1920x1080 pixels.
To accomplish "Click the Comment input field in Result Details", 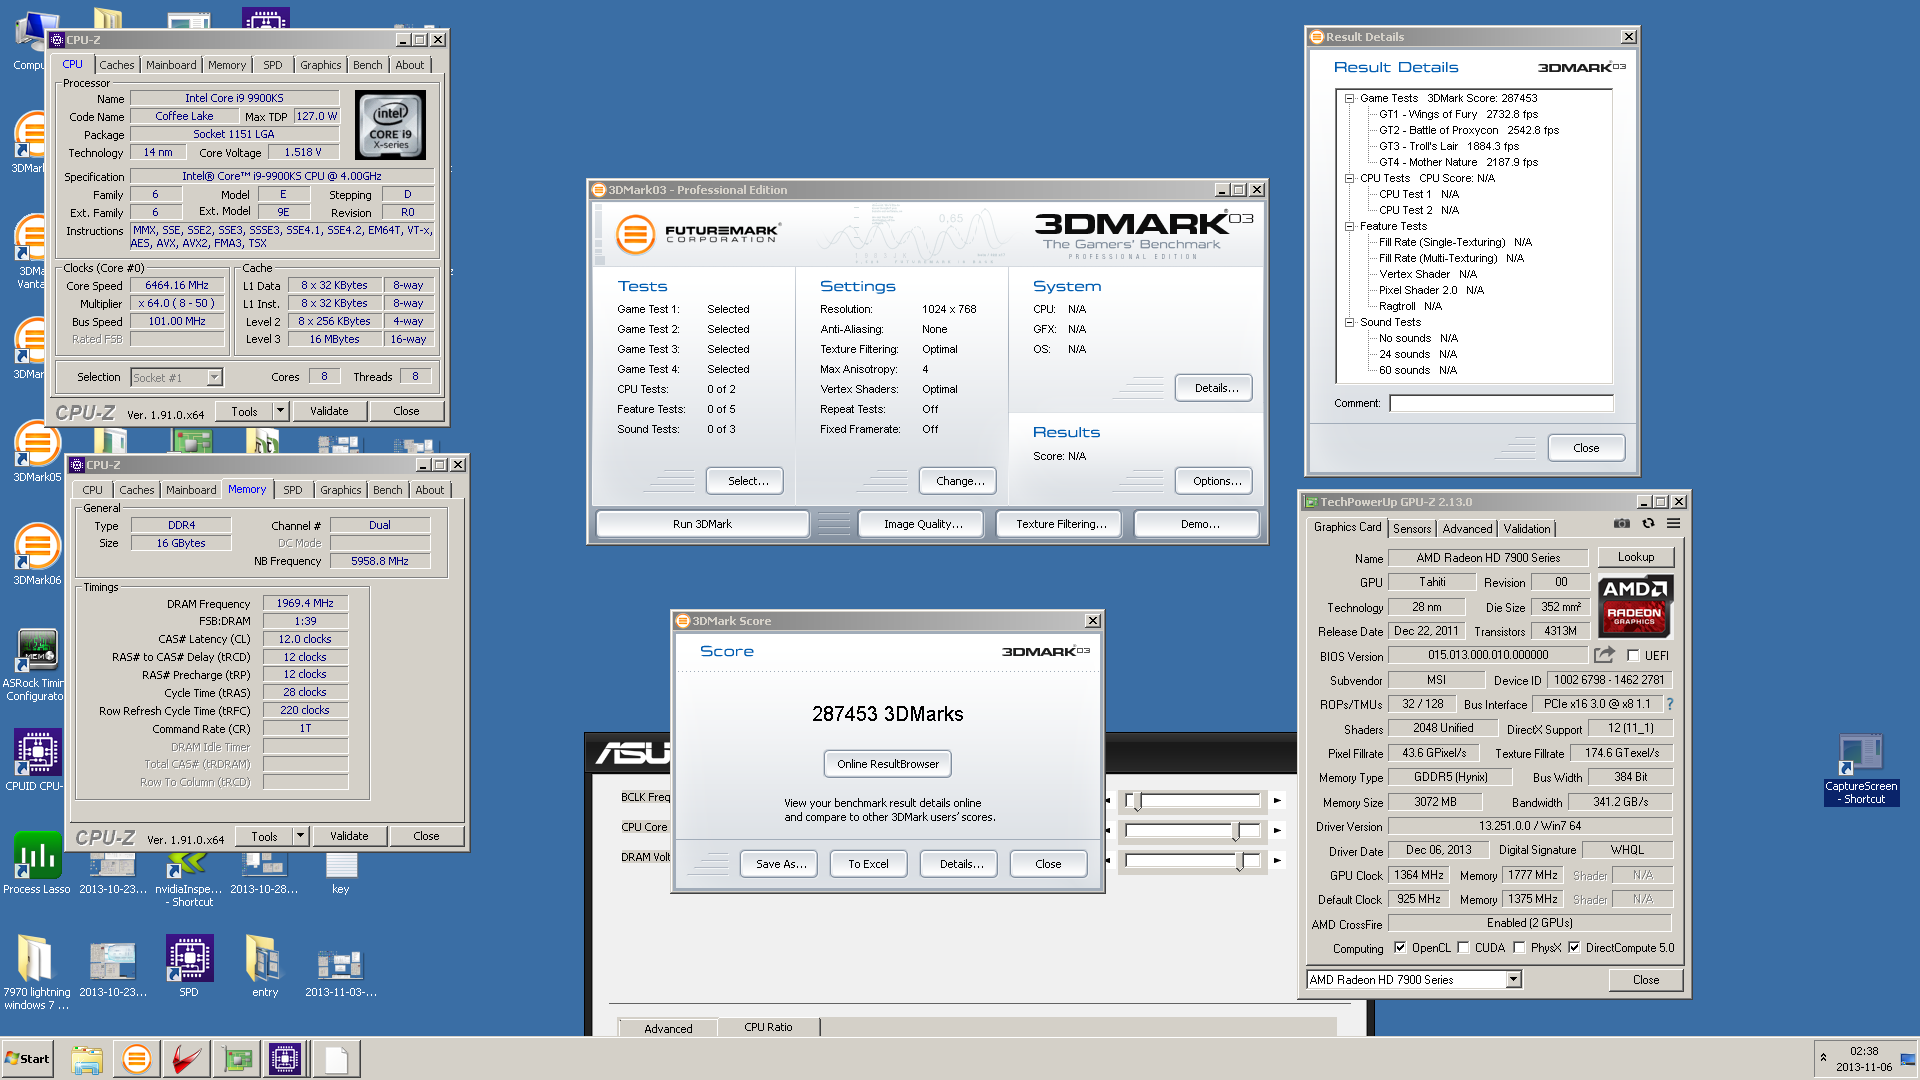I will click(x=1501, y=403).
